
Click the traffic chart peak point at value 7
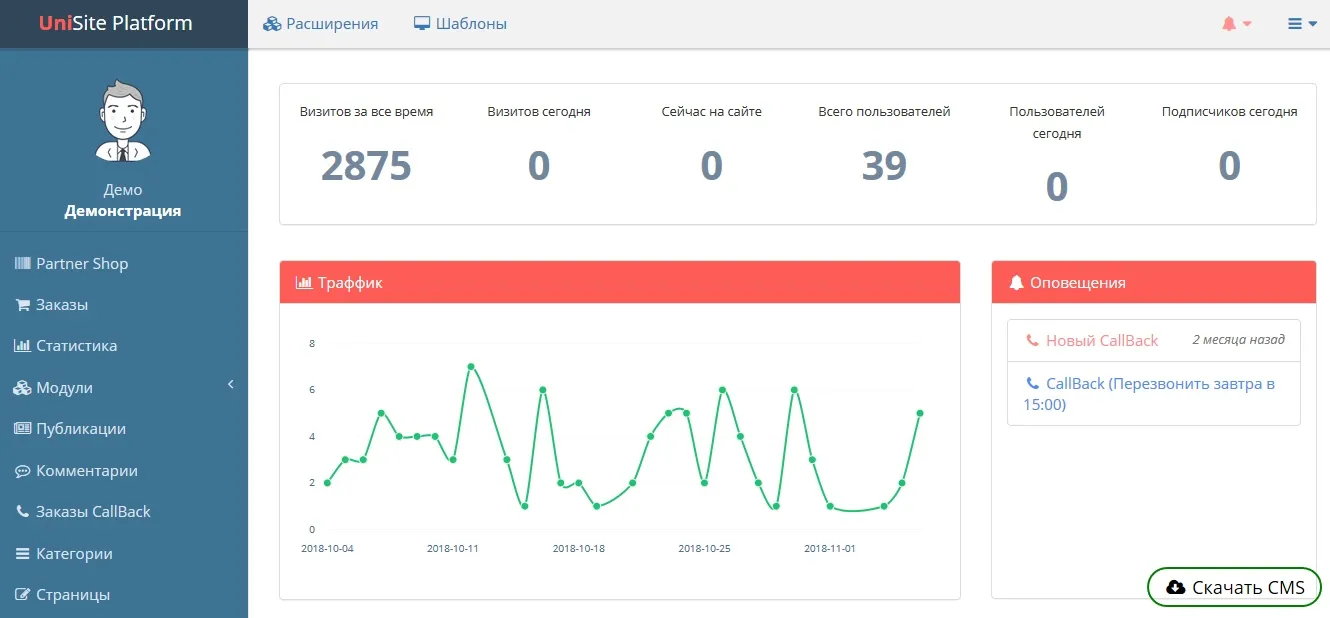pos(471,367)
